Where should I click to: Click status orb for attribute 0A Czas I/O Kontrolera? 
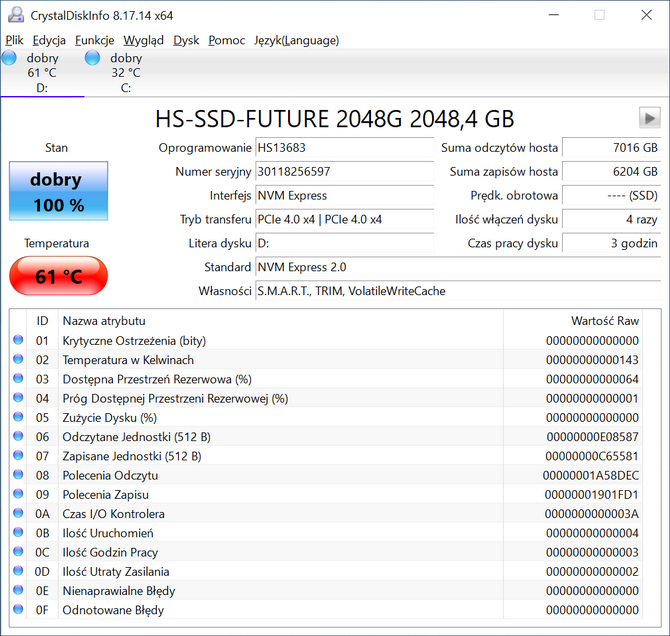[18, 513]
